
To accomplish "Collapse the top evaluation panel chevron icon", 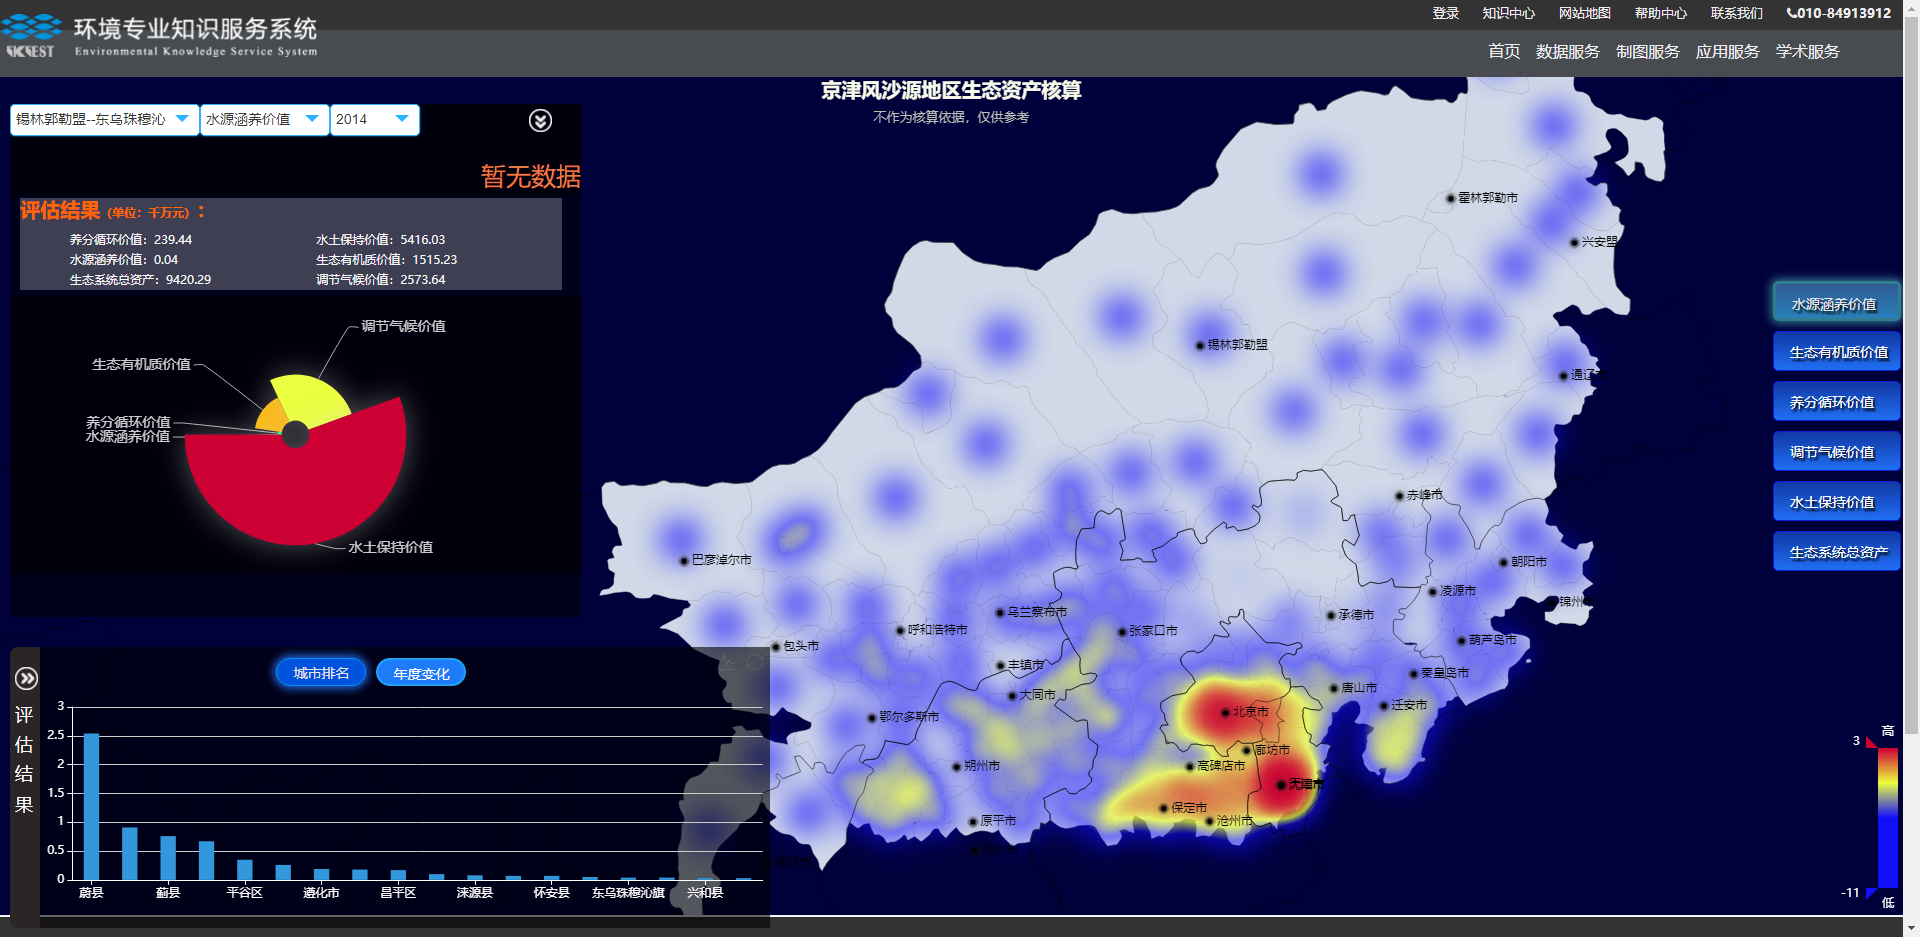I will (x=540, y=121).
